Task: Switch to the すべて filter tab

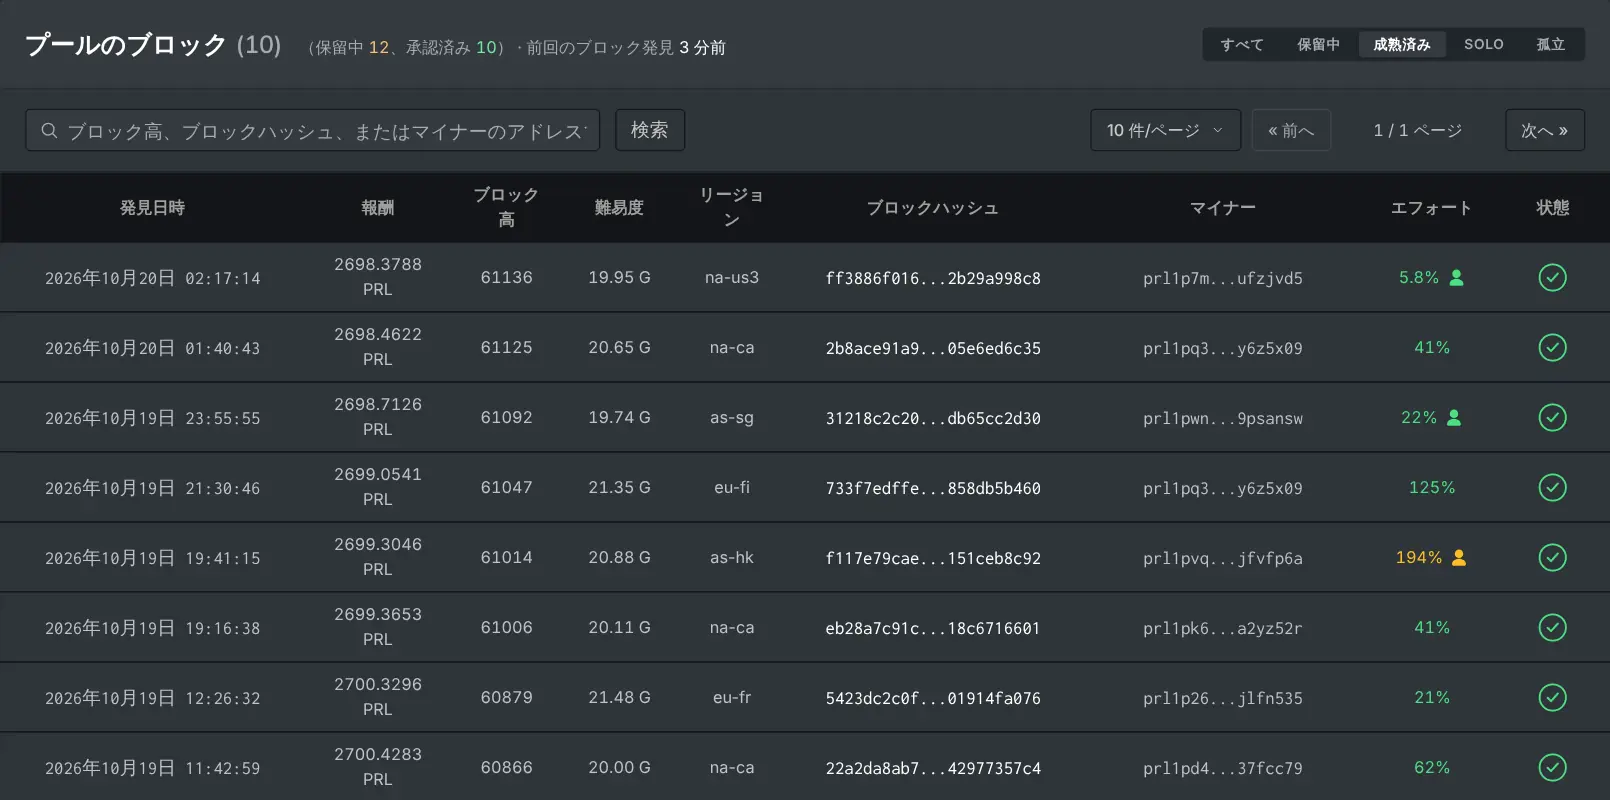Action: [1242, 45]
